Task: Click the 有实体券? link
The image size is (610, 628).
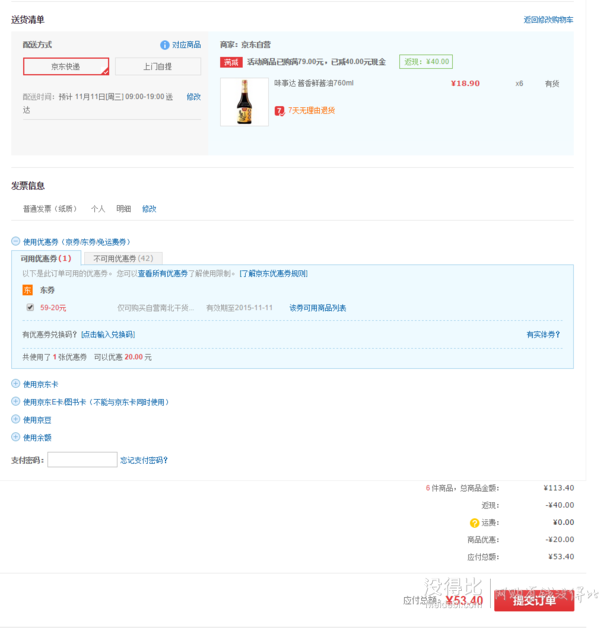Action: [x=543, y=334]
